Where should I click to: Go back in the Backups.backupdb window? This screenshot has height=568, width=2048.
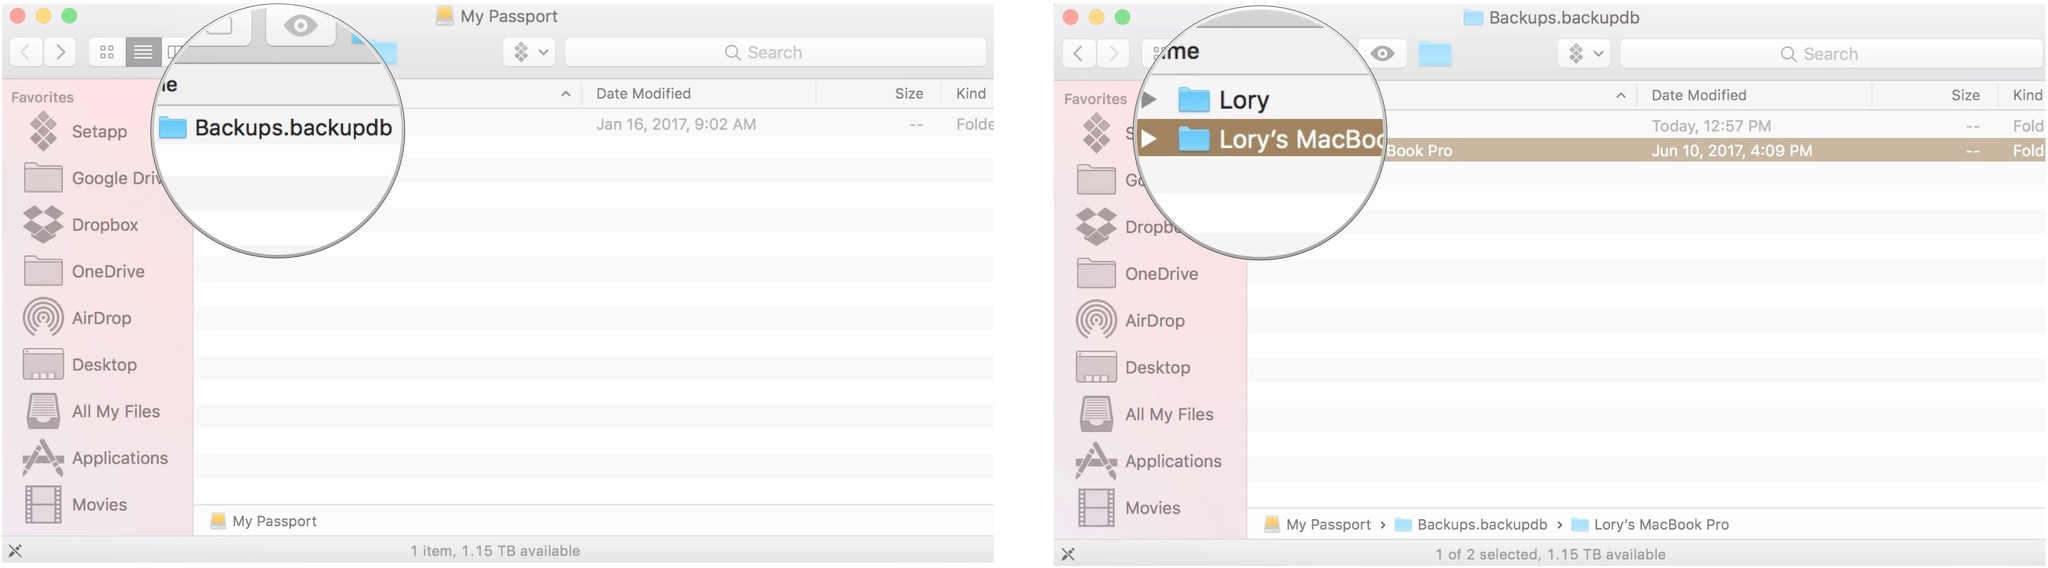[x=1078, y=53]
